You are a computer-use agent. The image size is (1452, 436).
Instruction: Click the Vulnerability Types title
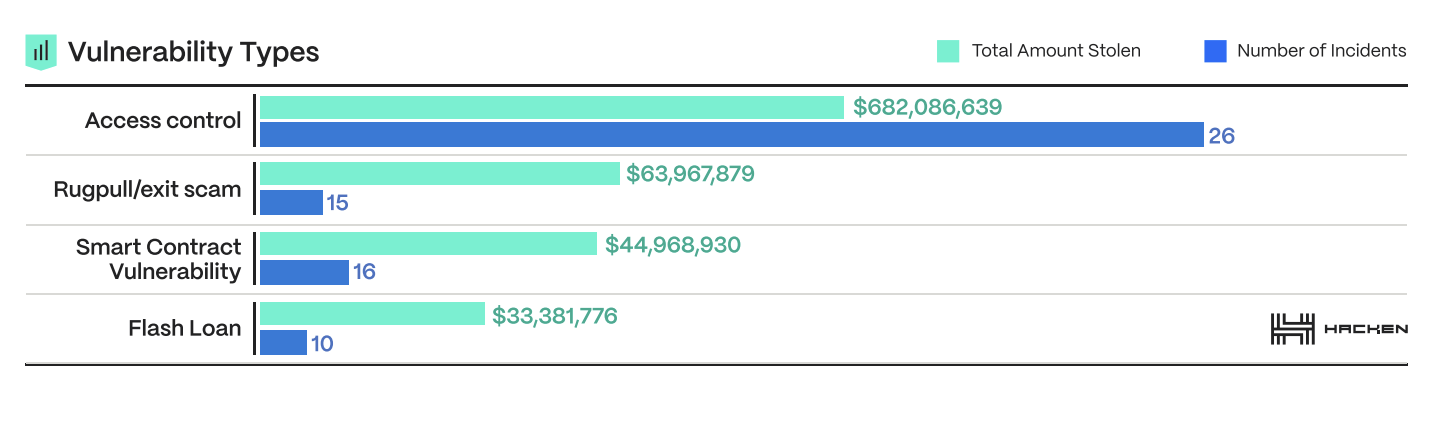pyautogui.click(x=193, y=52)
